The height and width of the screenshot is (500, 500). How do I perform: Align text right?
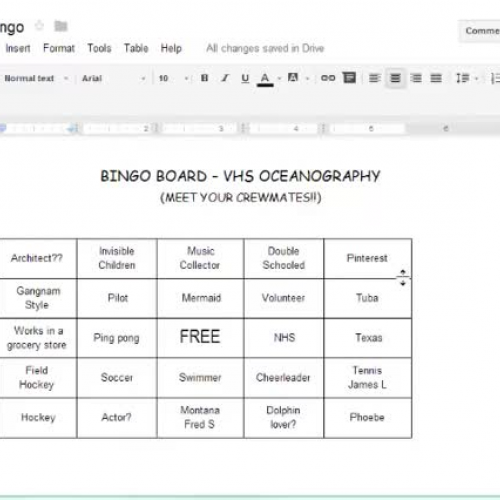(416, 78)
